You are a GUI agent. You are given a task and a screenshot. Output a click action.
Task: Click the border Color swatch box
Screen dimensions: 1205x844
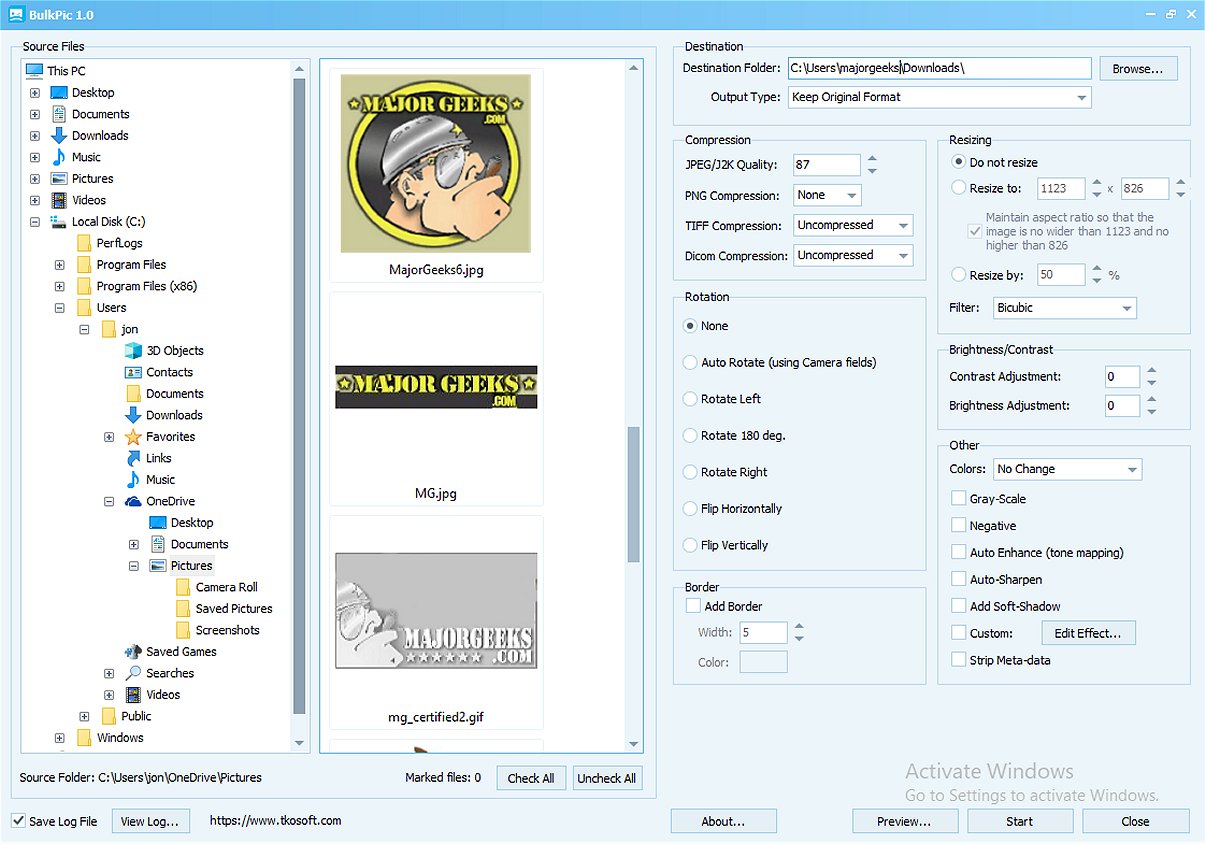(763, 662)
